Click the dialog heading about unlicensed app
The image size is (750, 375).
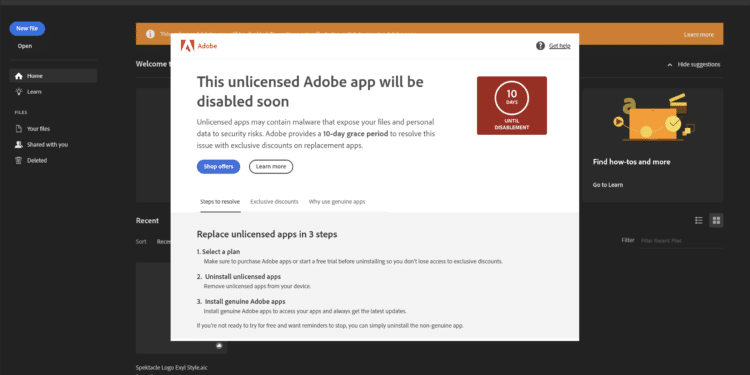(310, 91)
